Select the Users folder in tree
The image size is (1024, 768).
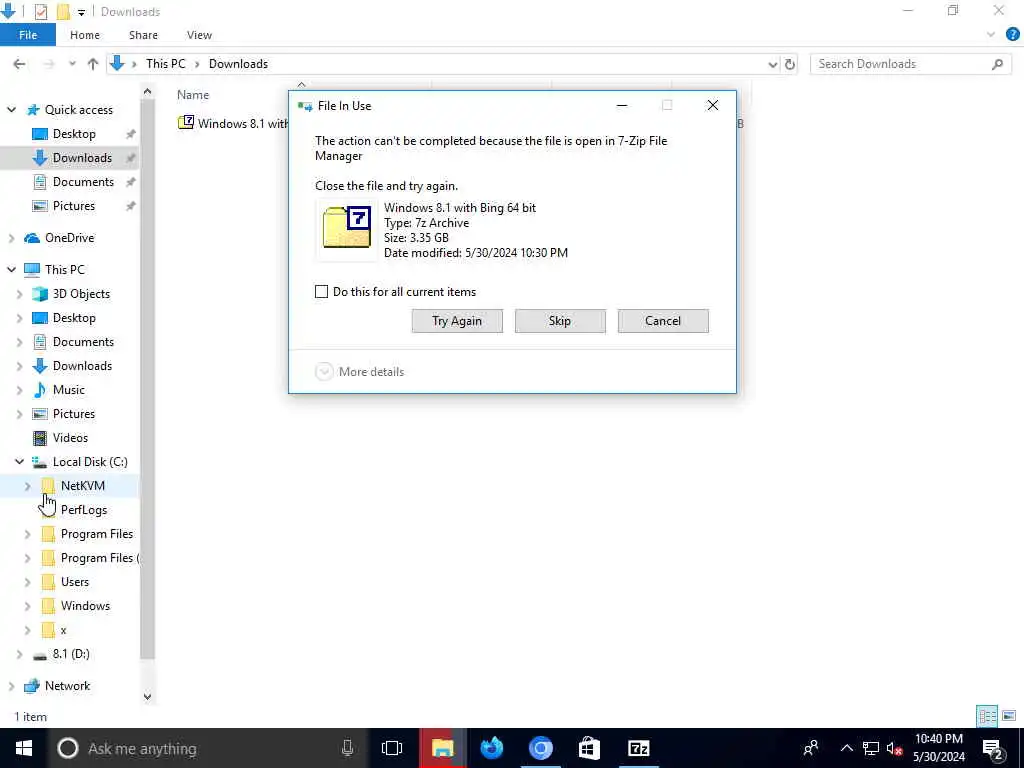click(74, 582)
